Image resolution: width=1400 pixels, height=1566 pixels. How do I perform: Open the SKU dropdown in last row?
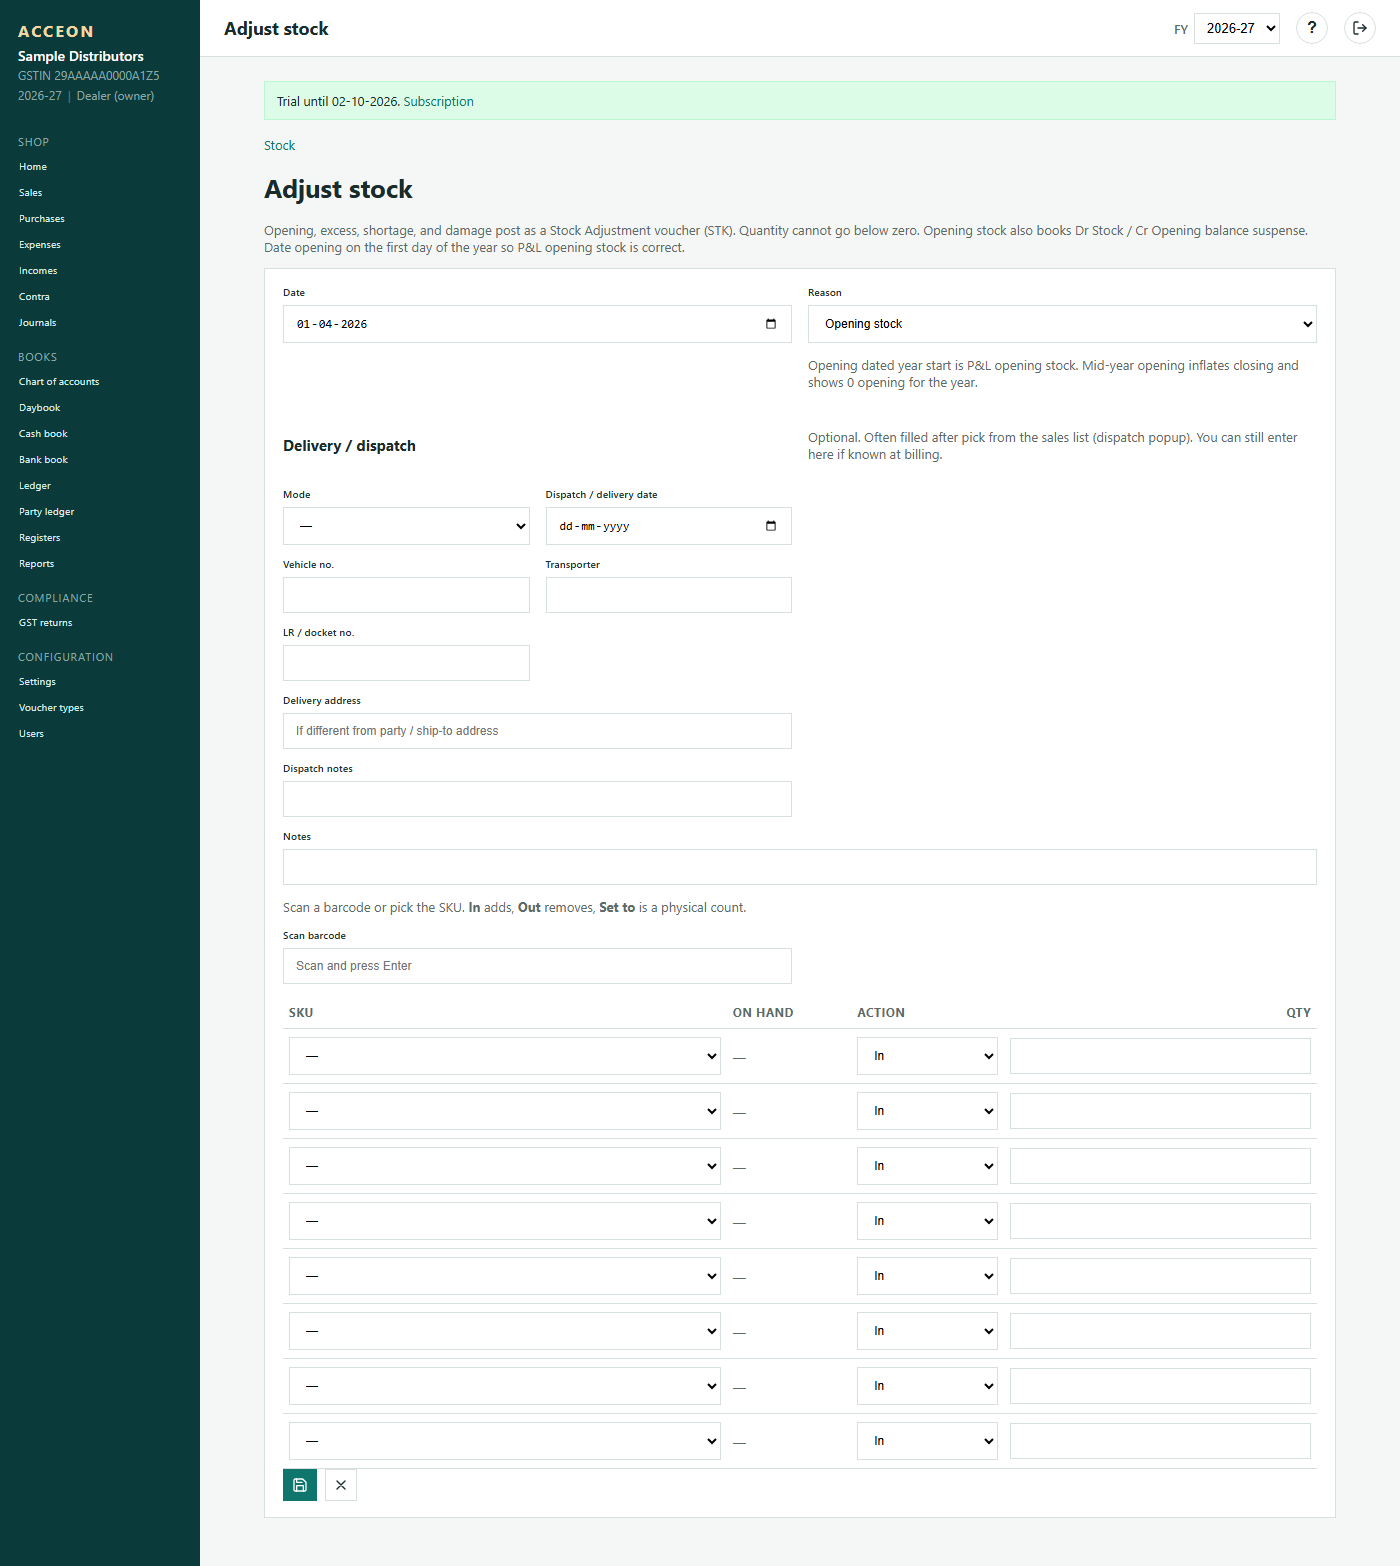click(505, 1441)
